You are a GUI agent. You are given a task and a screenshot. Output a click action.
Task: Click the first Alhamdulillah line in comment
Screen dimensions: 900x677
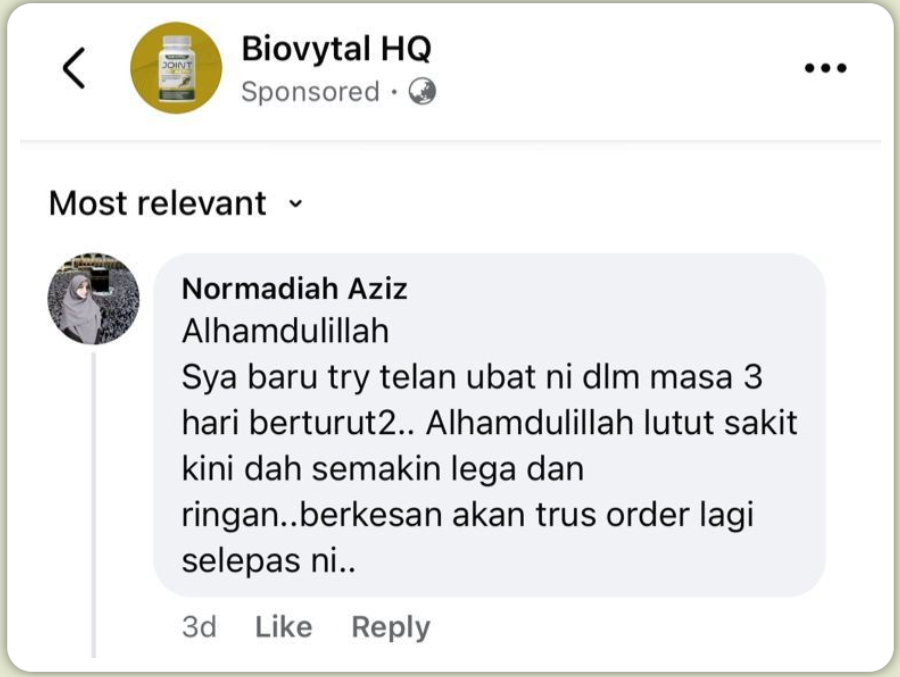click(x=285, y=331)
